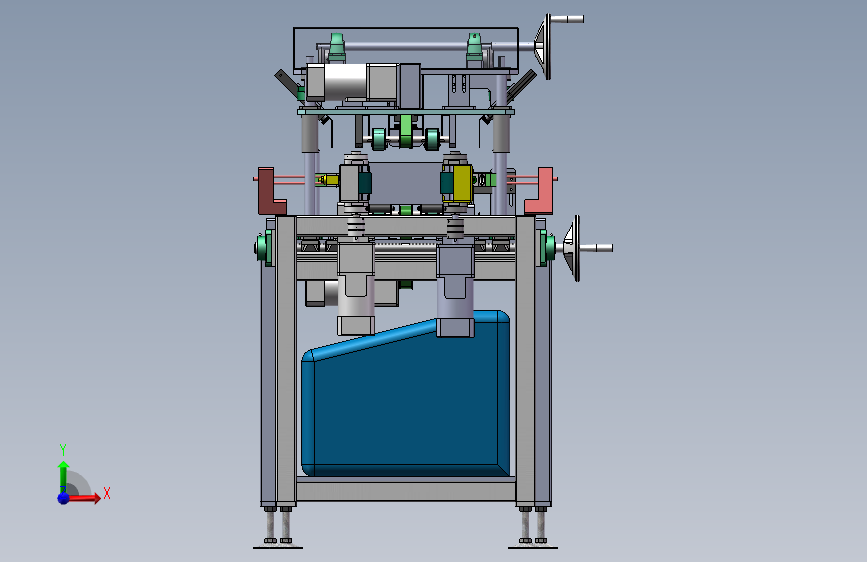Click the blue Z axis origin ball of the triad
Viewport: 867px width, 562px height.
coord(64,498)
